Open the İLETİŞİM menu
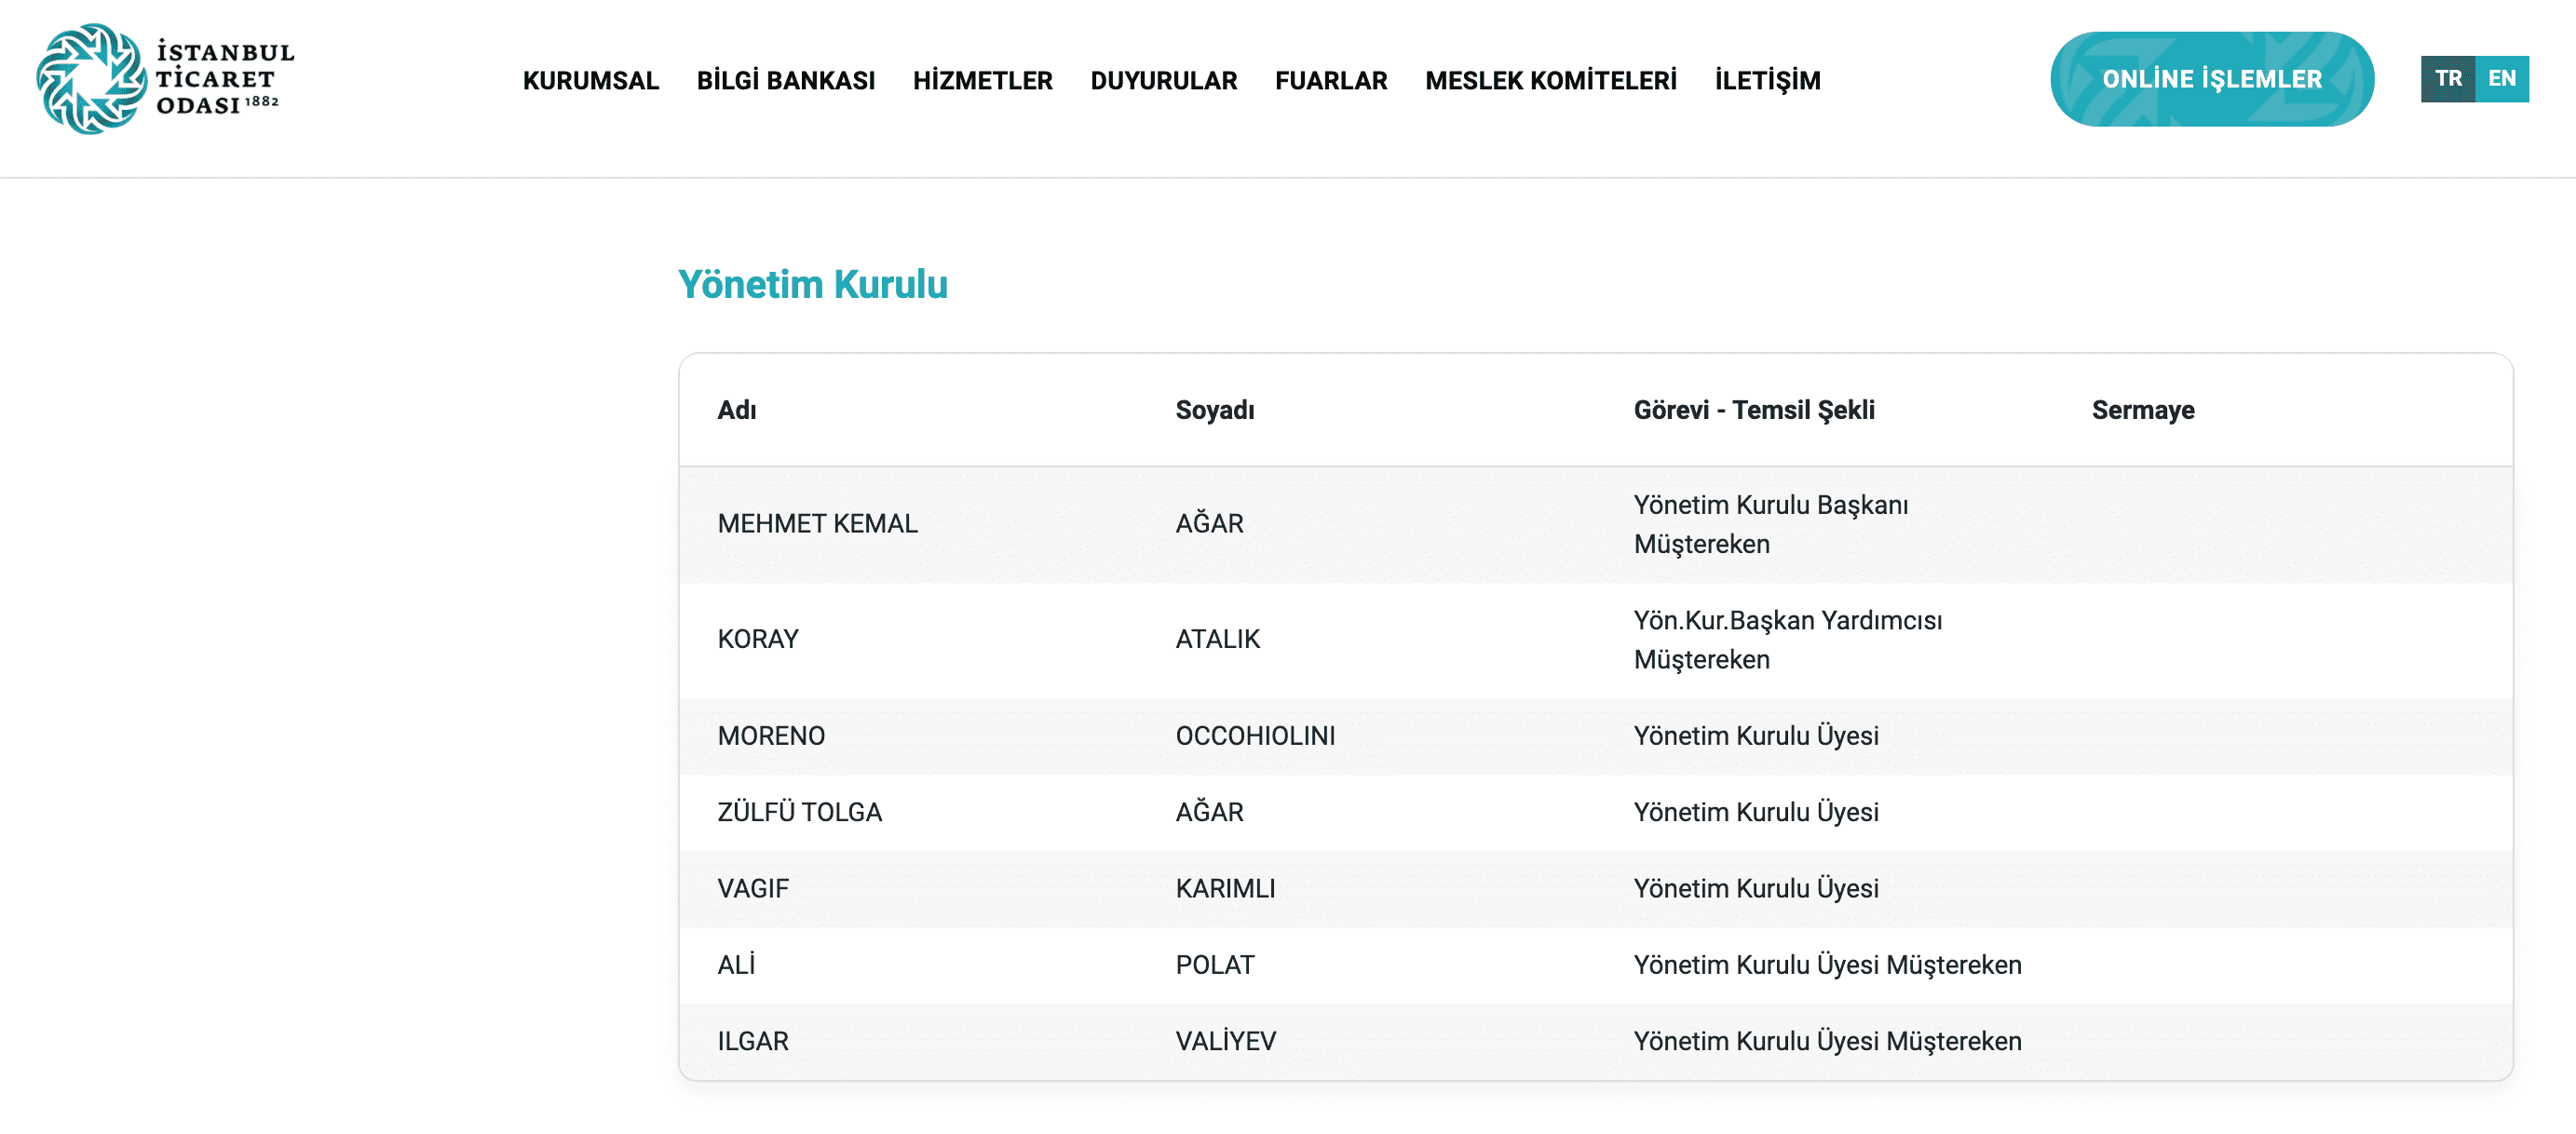The height and width of the screenshot is (1134, 2576). (x=1768, y=81)
